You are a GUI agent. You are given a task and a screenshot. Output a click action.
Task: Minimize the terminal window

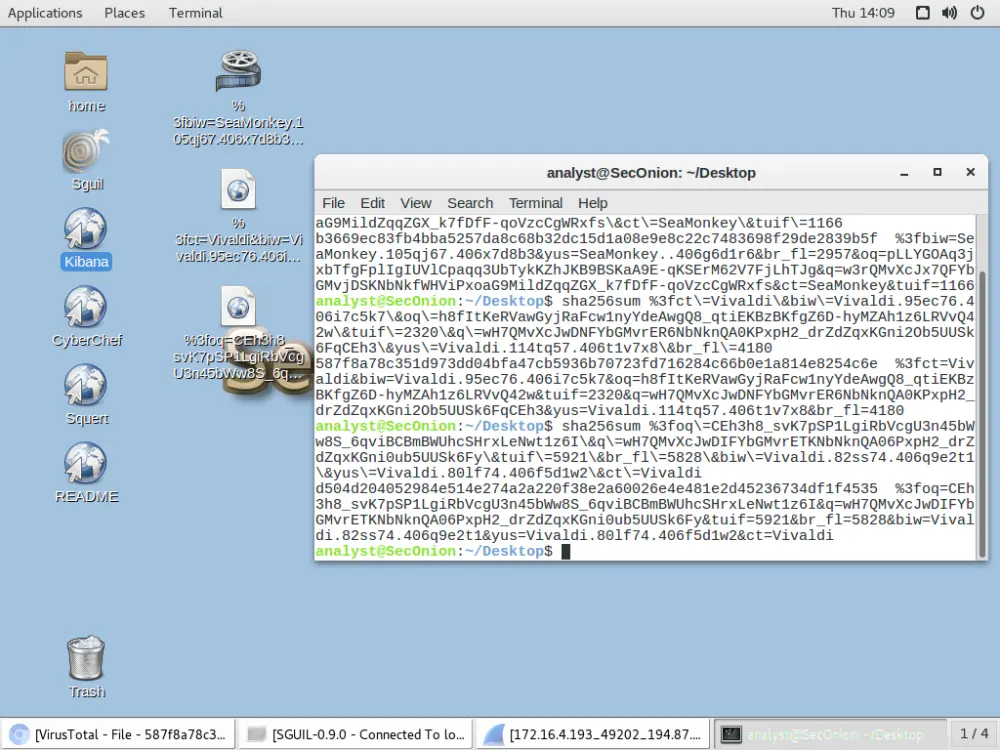[x=904, y=173]
